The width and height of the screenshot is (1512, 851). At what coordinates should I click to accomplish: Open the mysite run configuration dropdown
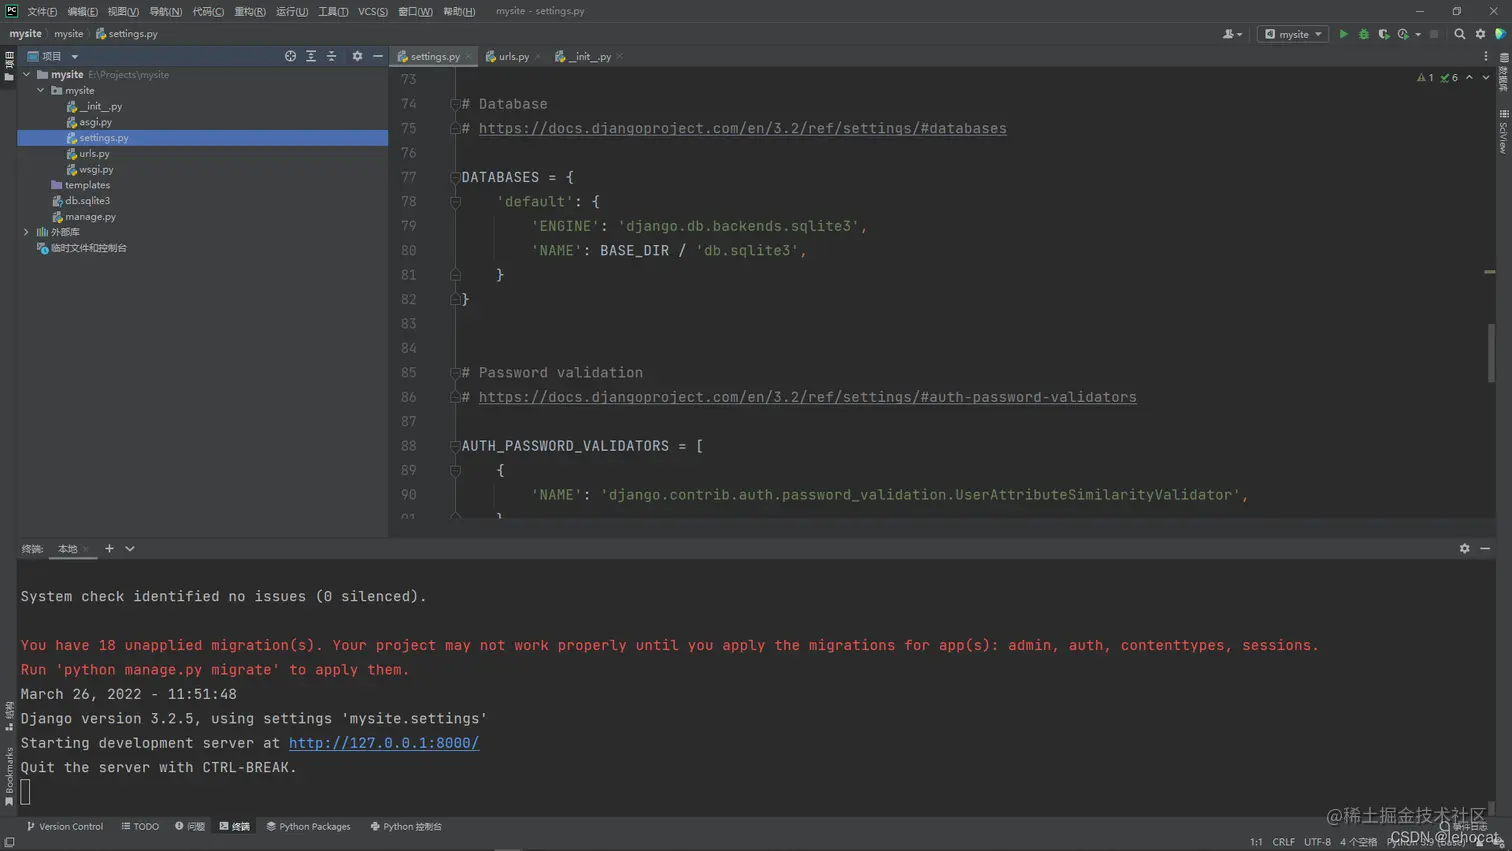tap(1293, 34)
